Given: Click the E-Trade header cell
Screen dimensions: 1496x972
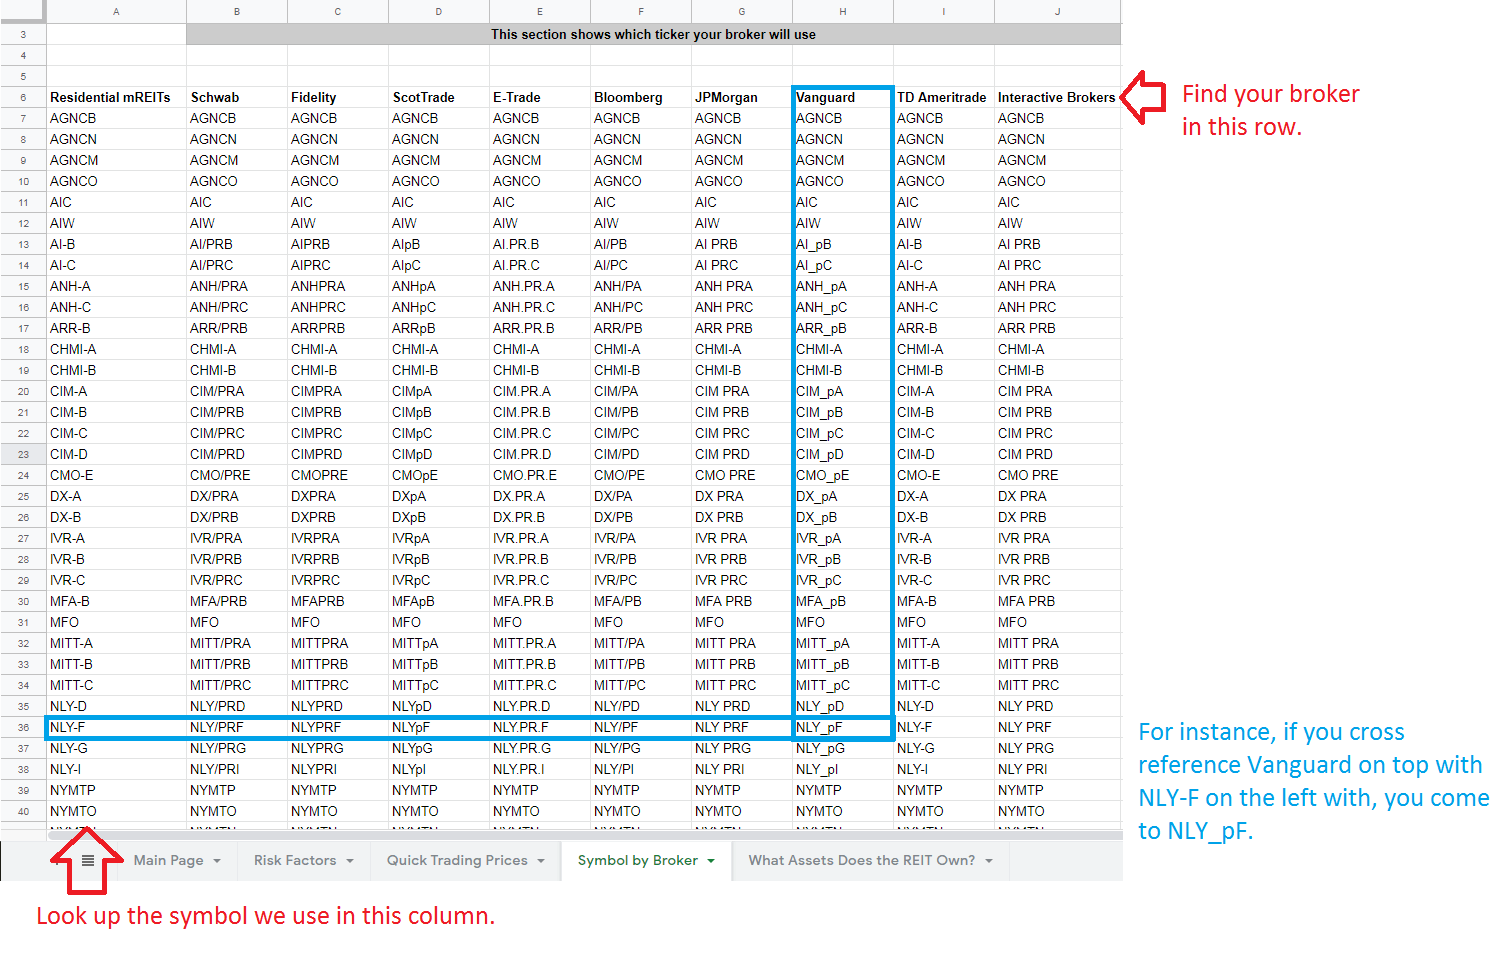Looking at the screenshot, I should (540, 98).
